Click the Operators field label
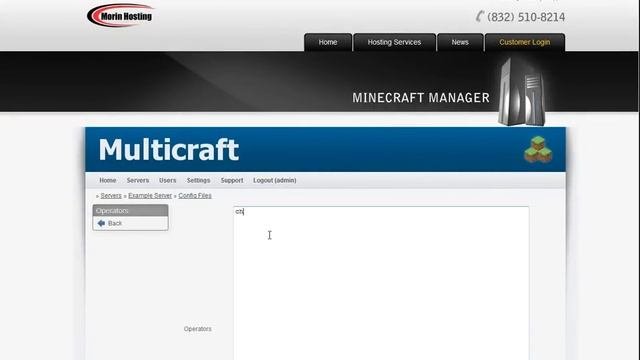 (x=198, y=329)
